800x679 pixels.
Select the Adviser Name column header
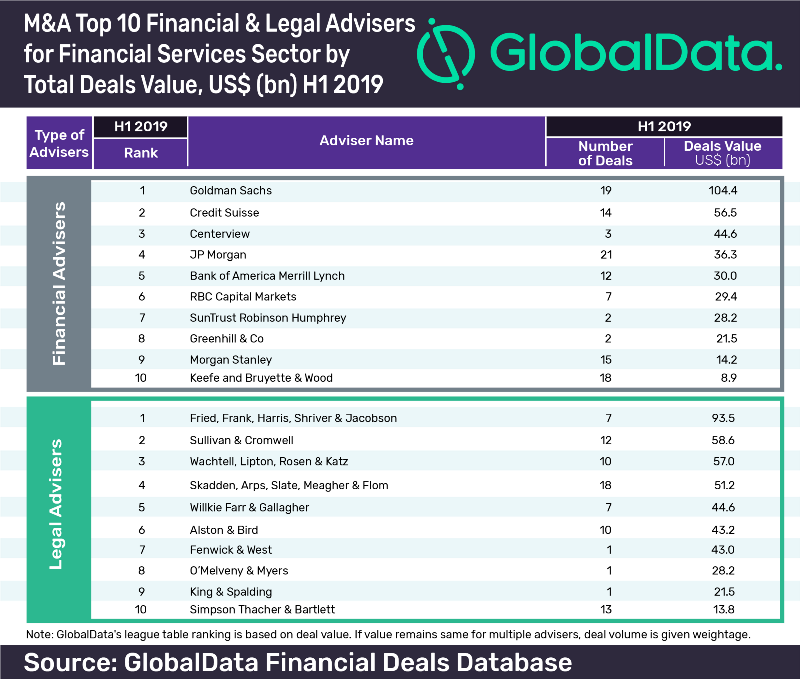366,140
